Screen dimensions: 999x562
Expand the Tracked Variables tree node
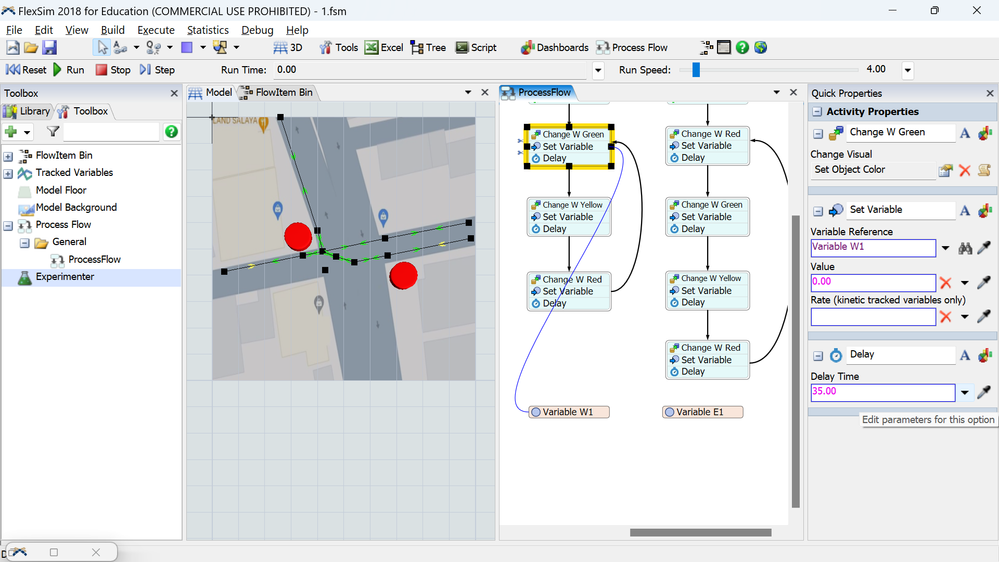pyautogui.click(x=8, y=173)
